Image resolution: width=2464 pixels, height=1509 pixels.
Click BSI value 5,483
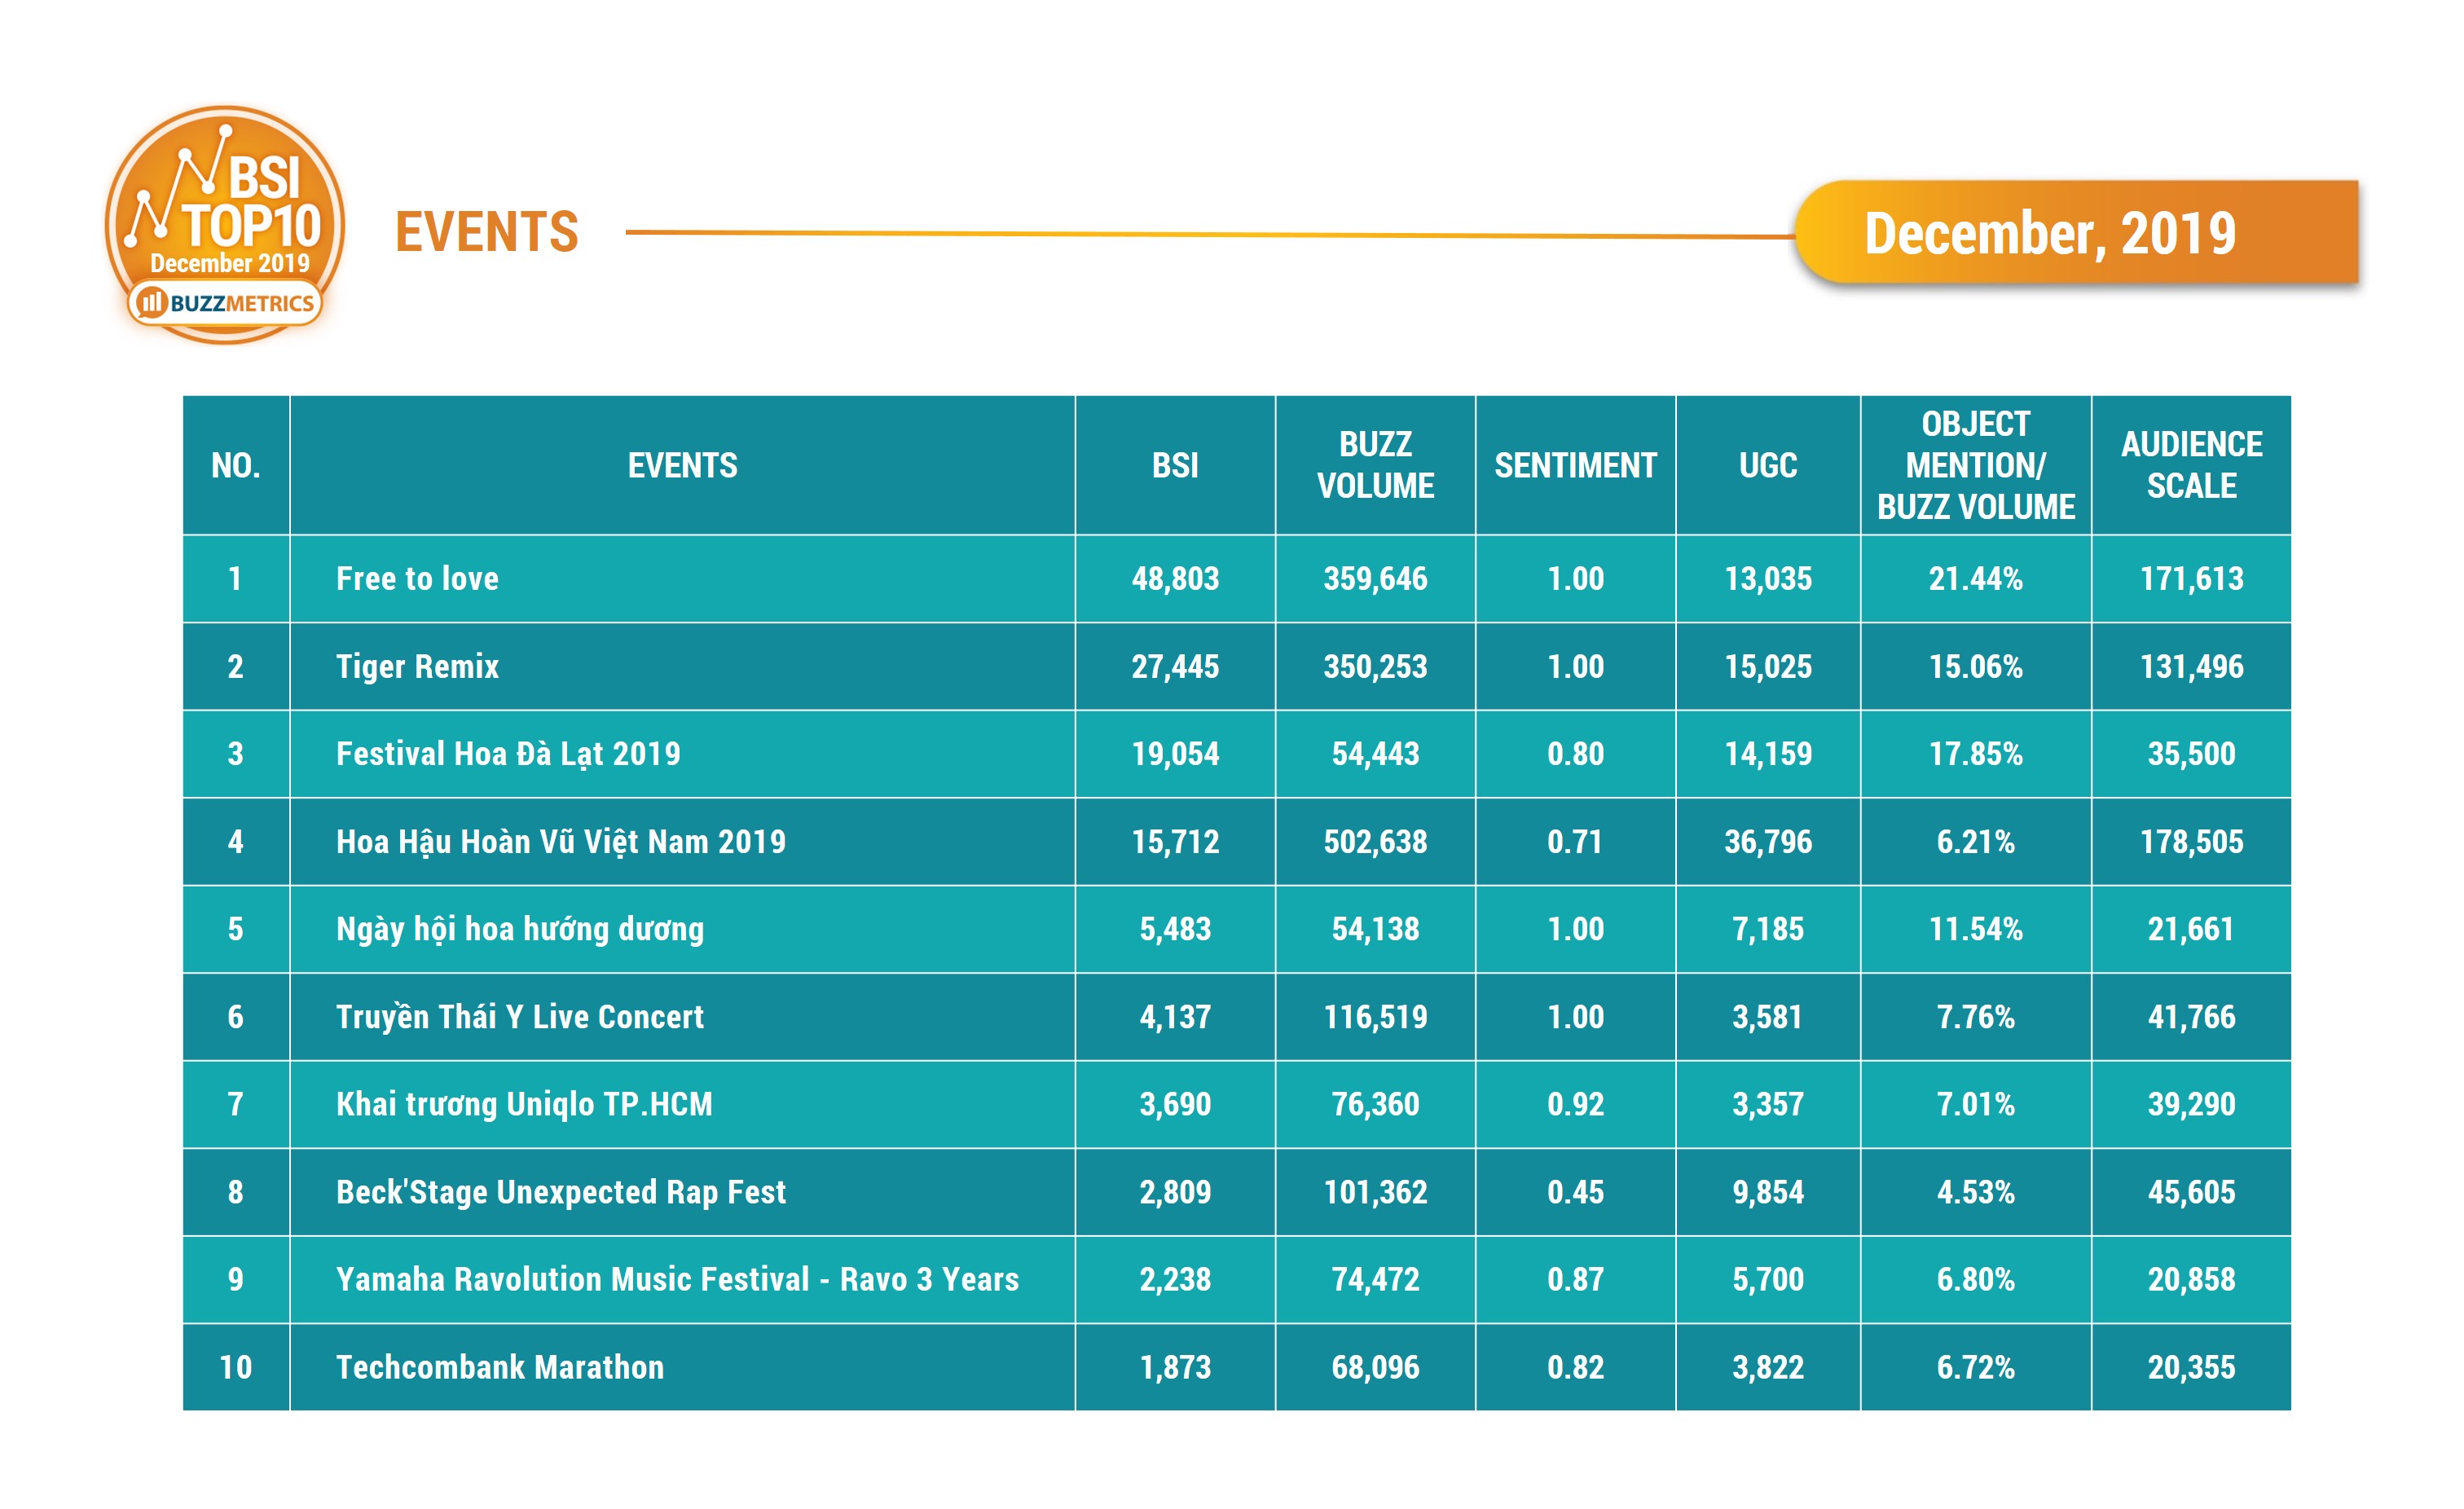tap(1175, 930)
